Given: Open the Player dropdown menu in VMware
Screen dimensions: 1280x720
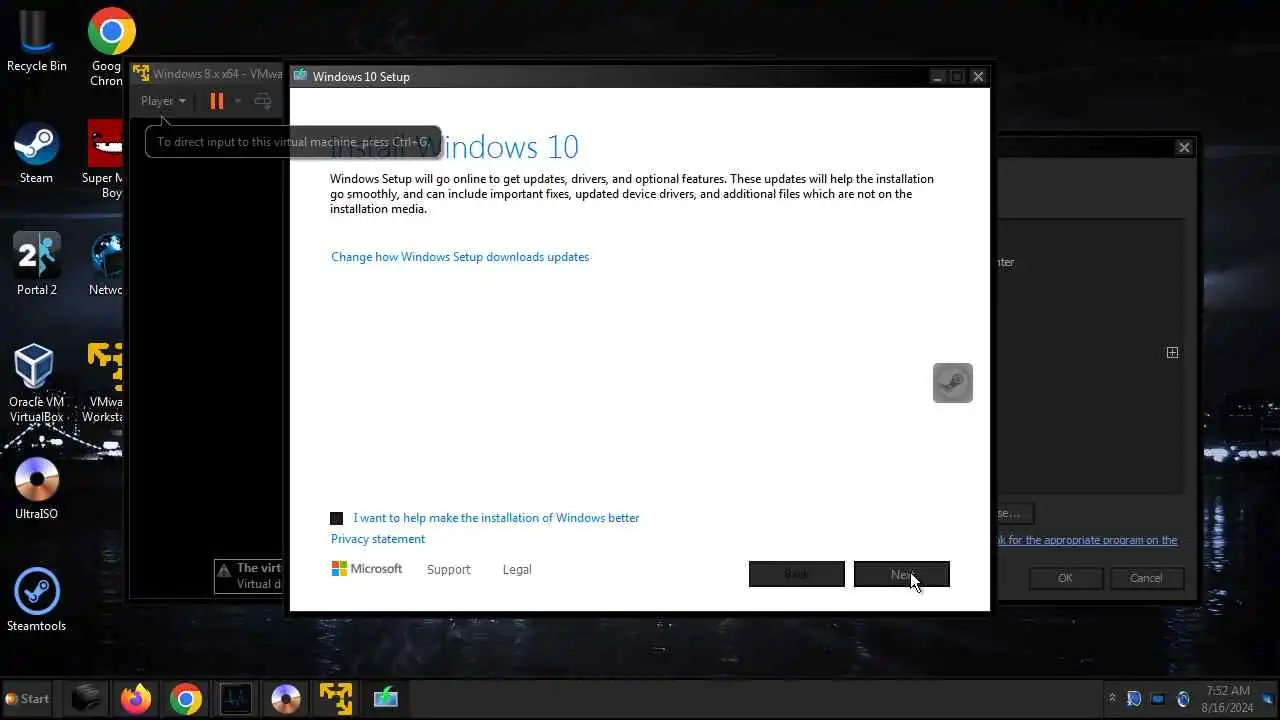Looking at the screenshot, I should (163, 101).
